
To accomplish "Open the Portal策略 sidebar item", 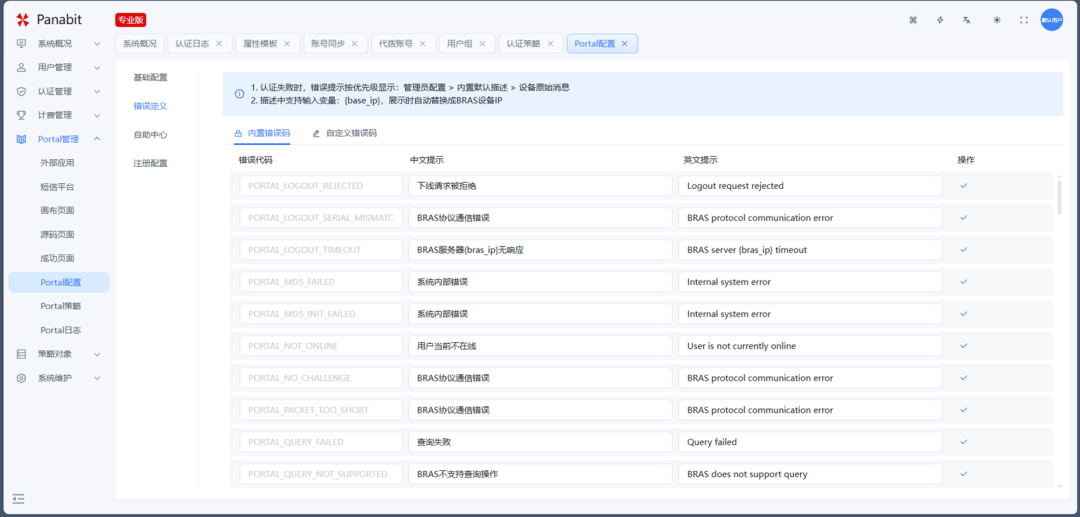I will [x=59, y=306].
